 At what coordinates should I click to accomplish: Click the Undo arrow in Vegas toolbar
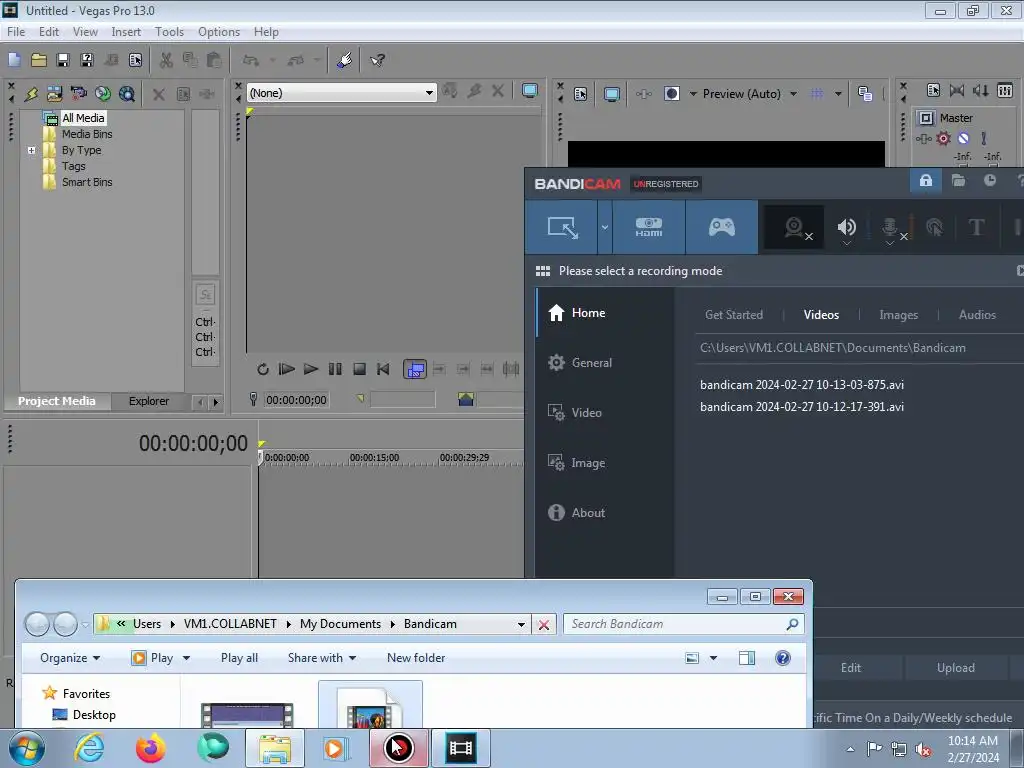(251, 60)
